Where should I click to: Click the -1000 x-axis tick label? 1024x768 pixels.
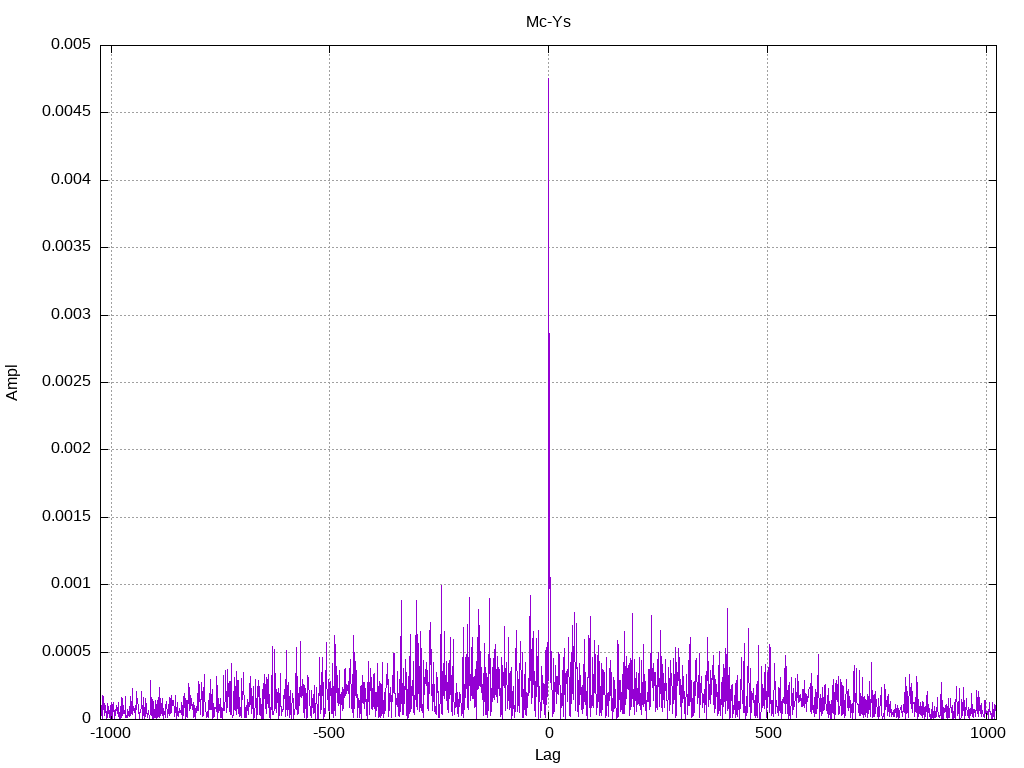click(110, 733)
